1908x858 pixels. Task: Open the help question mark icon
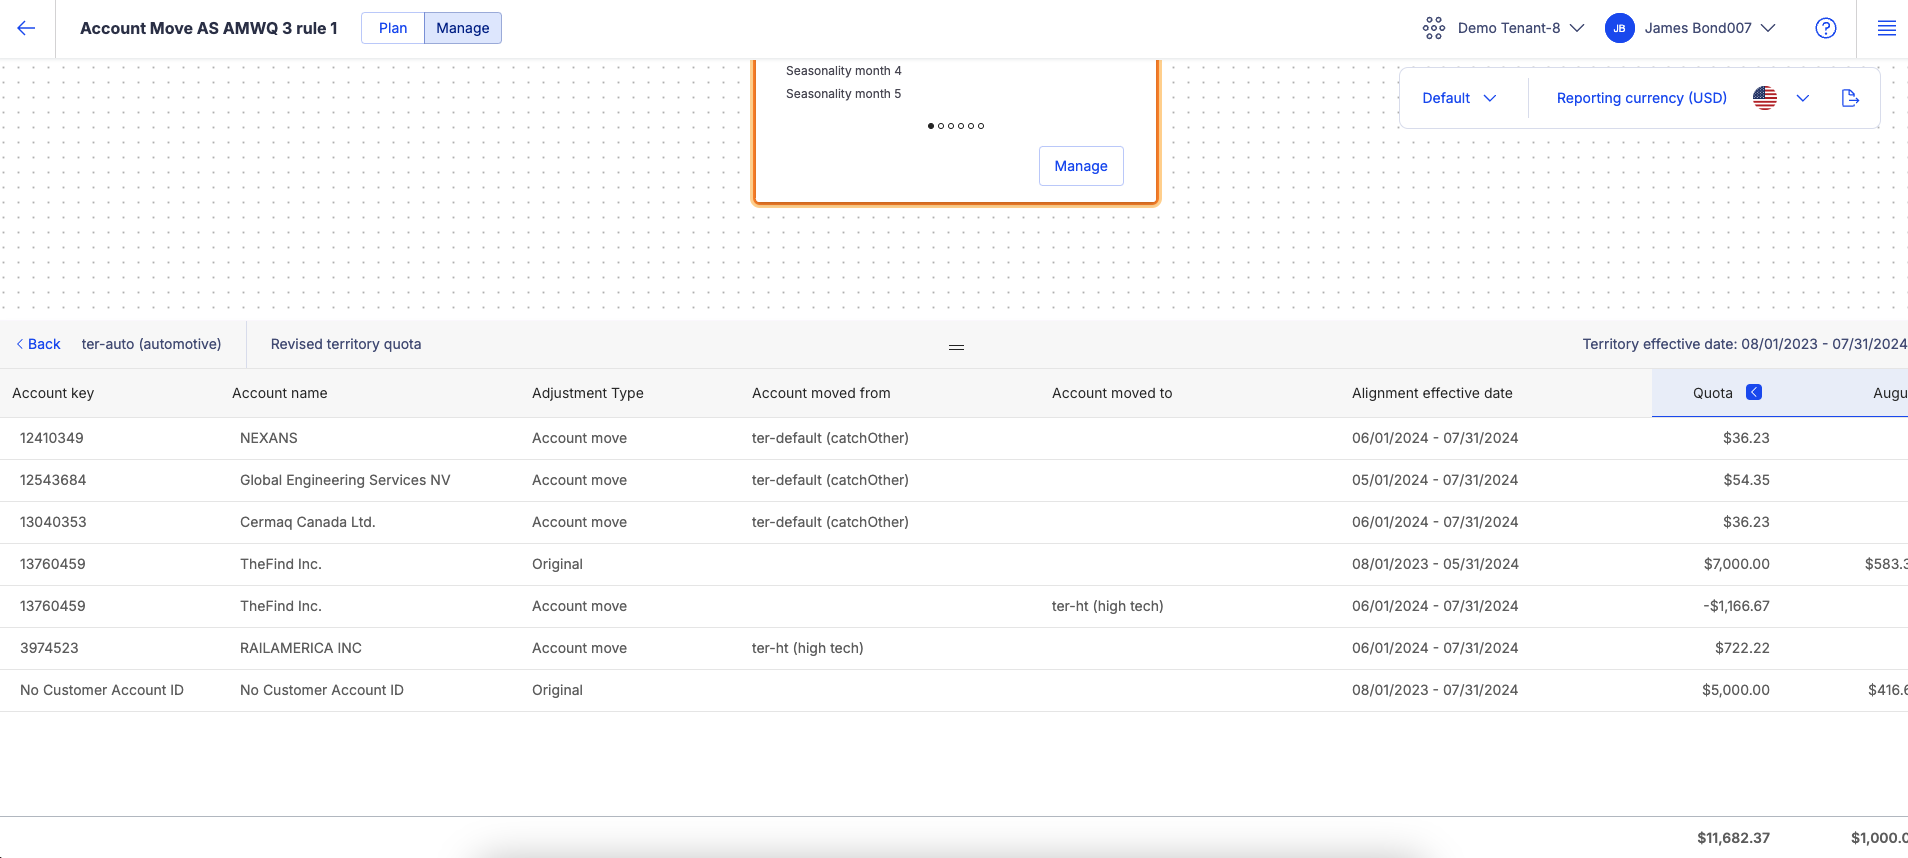tap(1826, 28)
